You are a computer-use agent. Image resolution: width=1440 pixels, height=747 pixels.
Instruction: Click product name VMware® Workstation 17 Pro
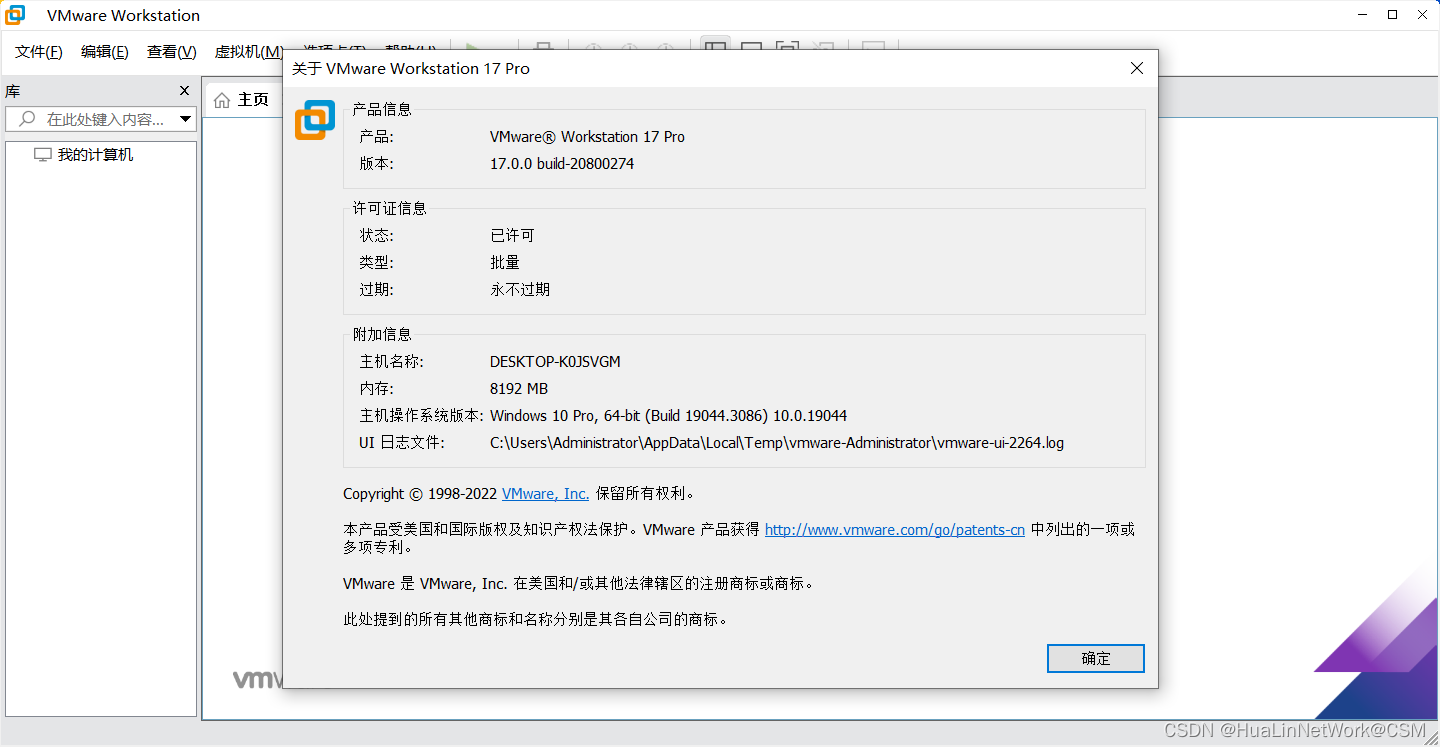point(587,137)
